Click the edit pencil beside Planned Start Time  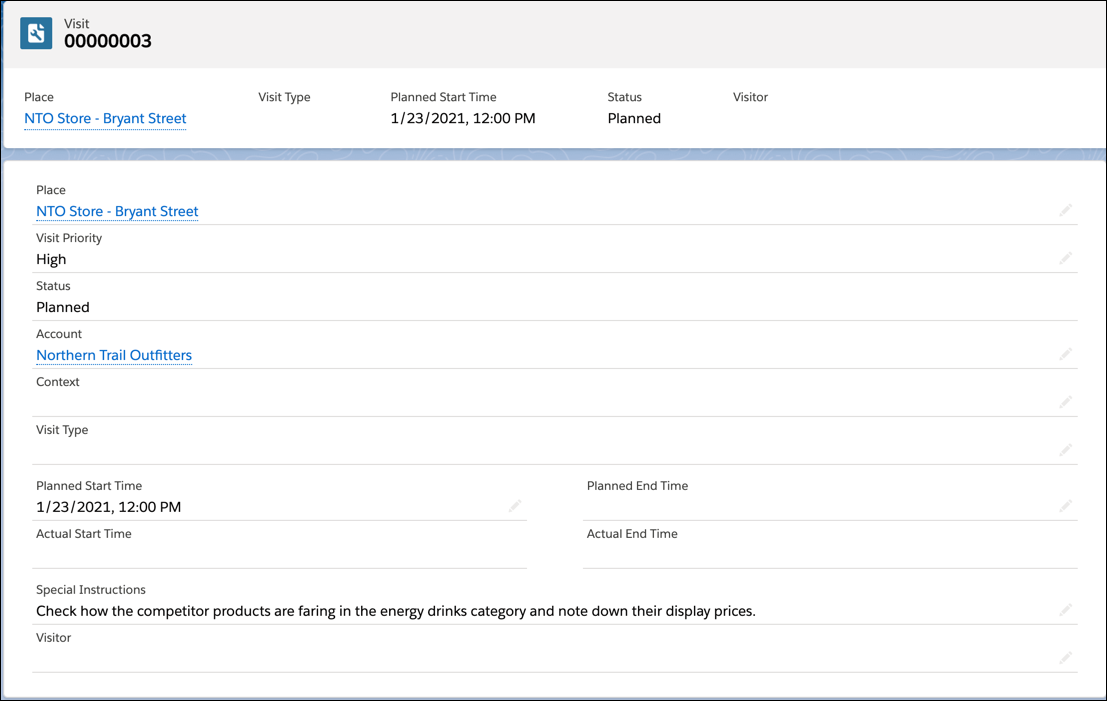click(x=515, y=506)
